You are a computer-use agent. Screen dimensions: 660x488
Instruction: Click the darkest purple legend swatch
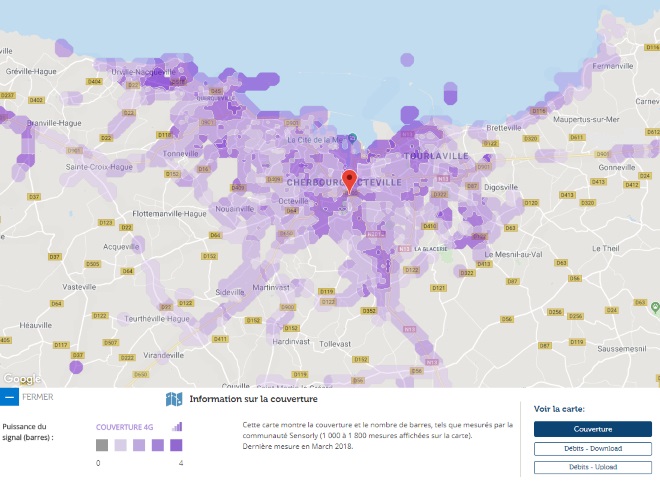176,445
